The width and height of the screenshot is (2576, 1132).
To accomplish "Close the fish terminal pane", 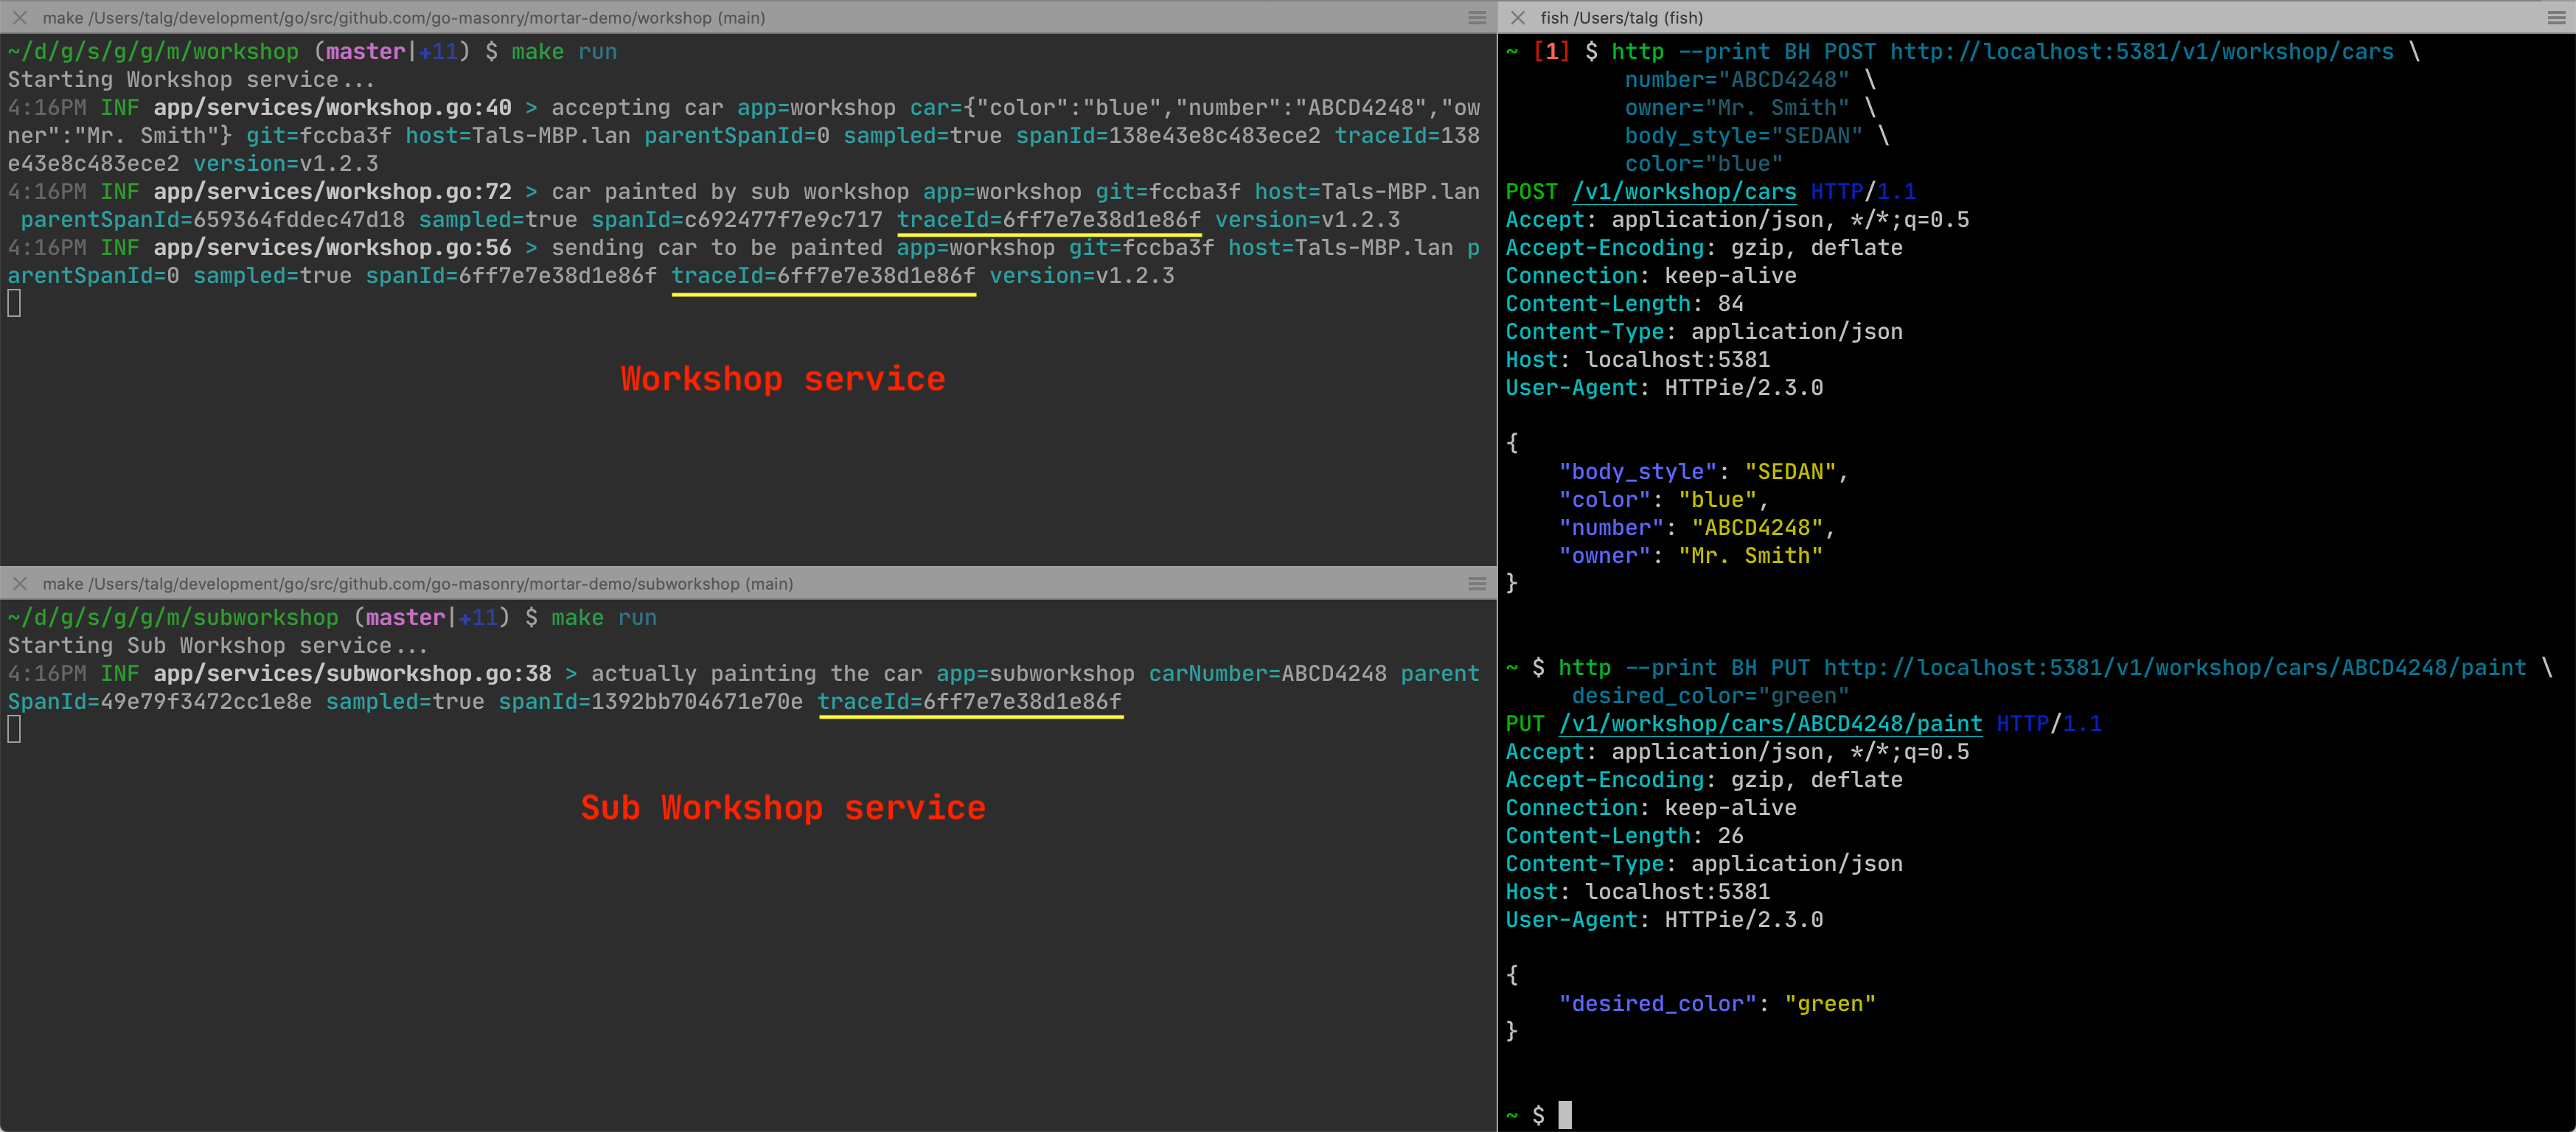I will coord(1517,17).
